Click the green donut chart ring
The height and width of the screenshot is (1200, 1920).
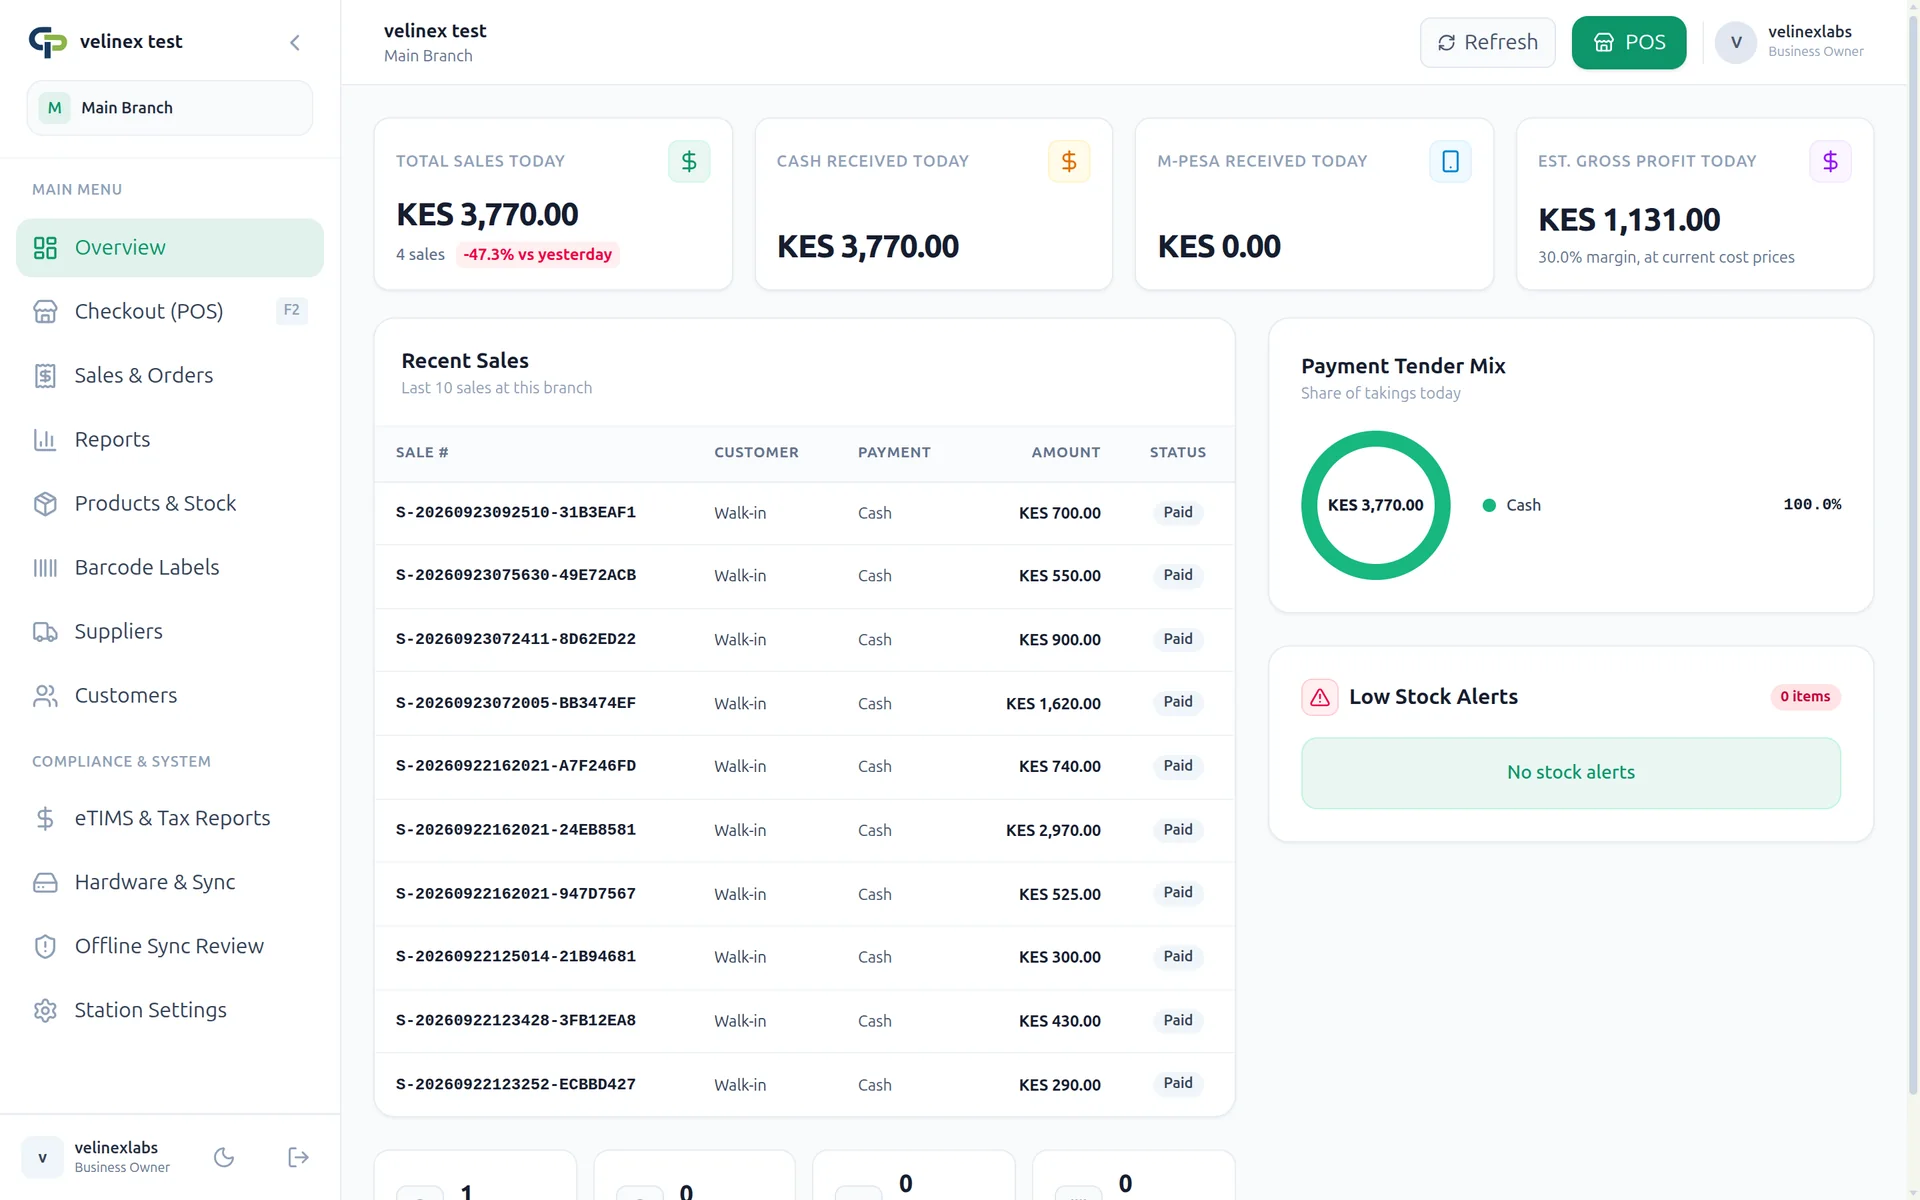click(1376, 440)
